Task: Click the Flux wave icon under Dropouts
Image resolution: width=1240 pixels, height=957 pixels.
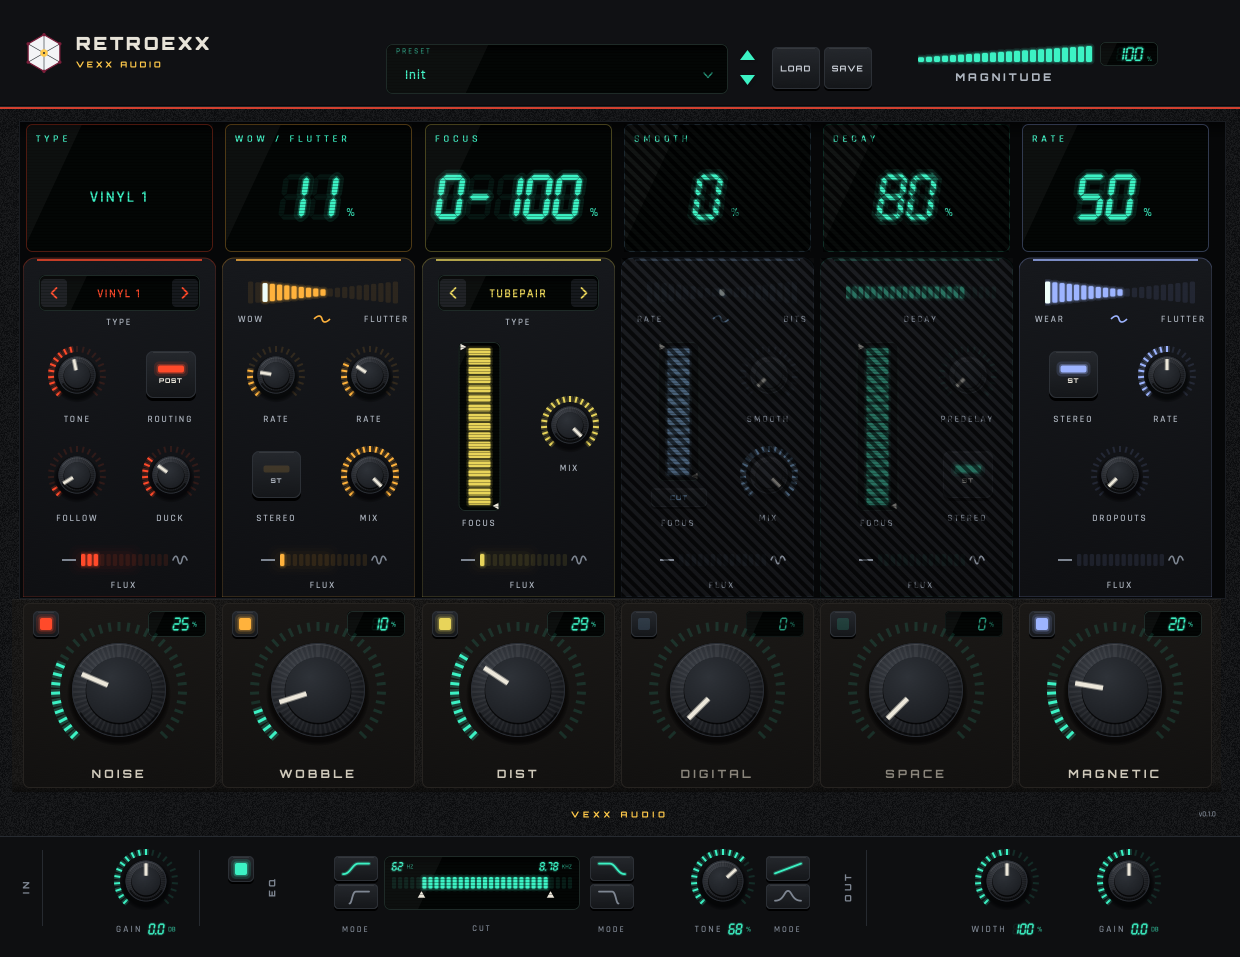Action: [x=1176, y=560]
